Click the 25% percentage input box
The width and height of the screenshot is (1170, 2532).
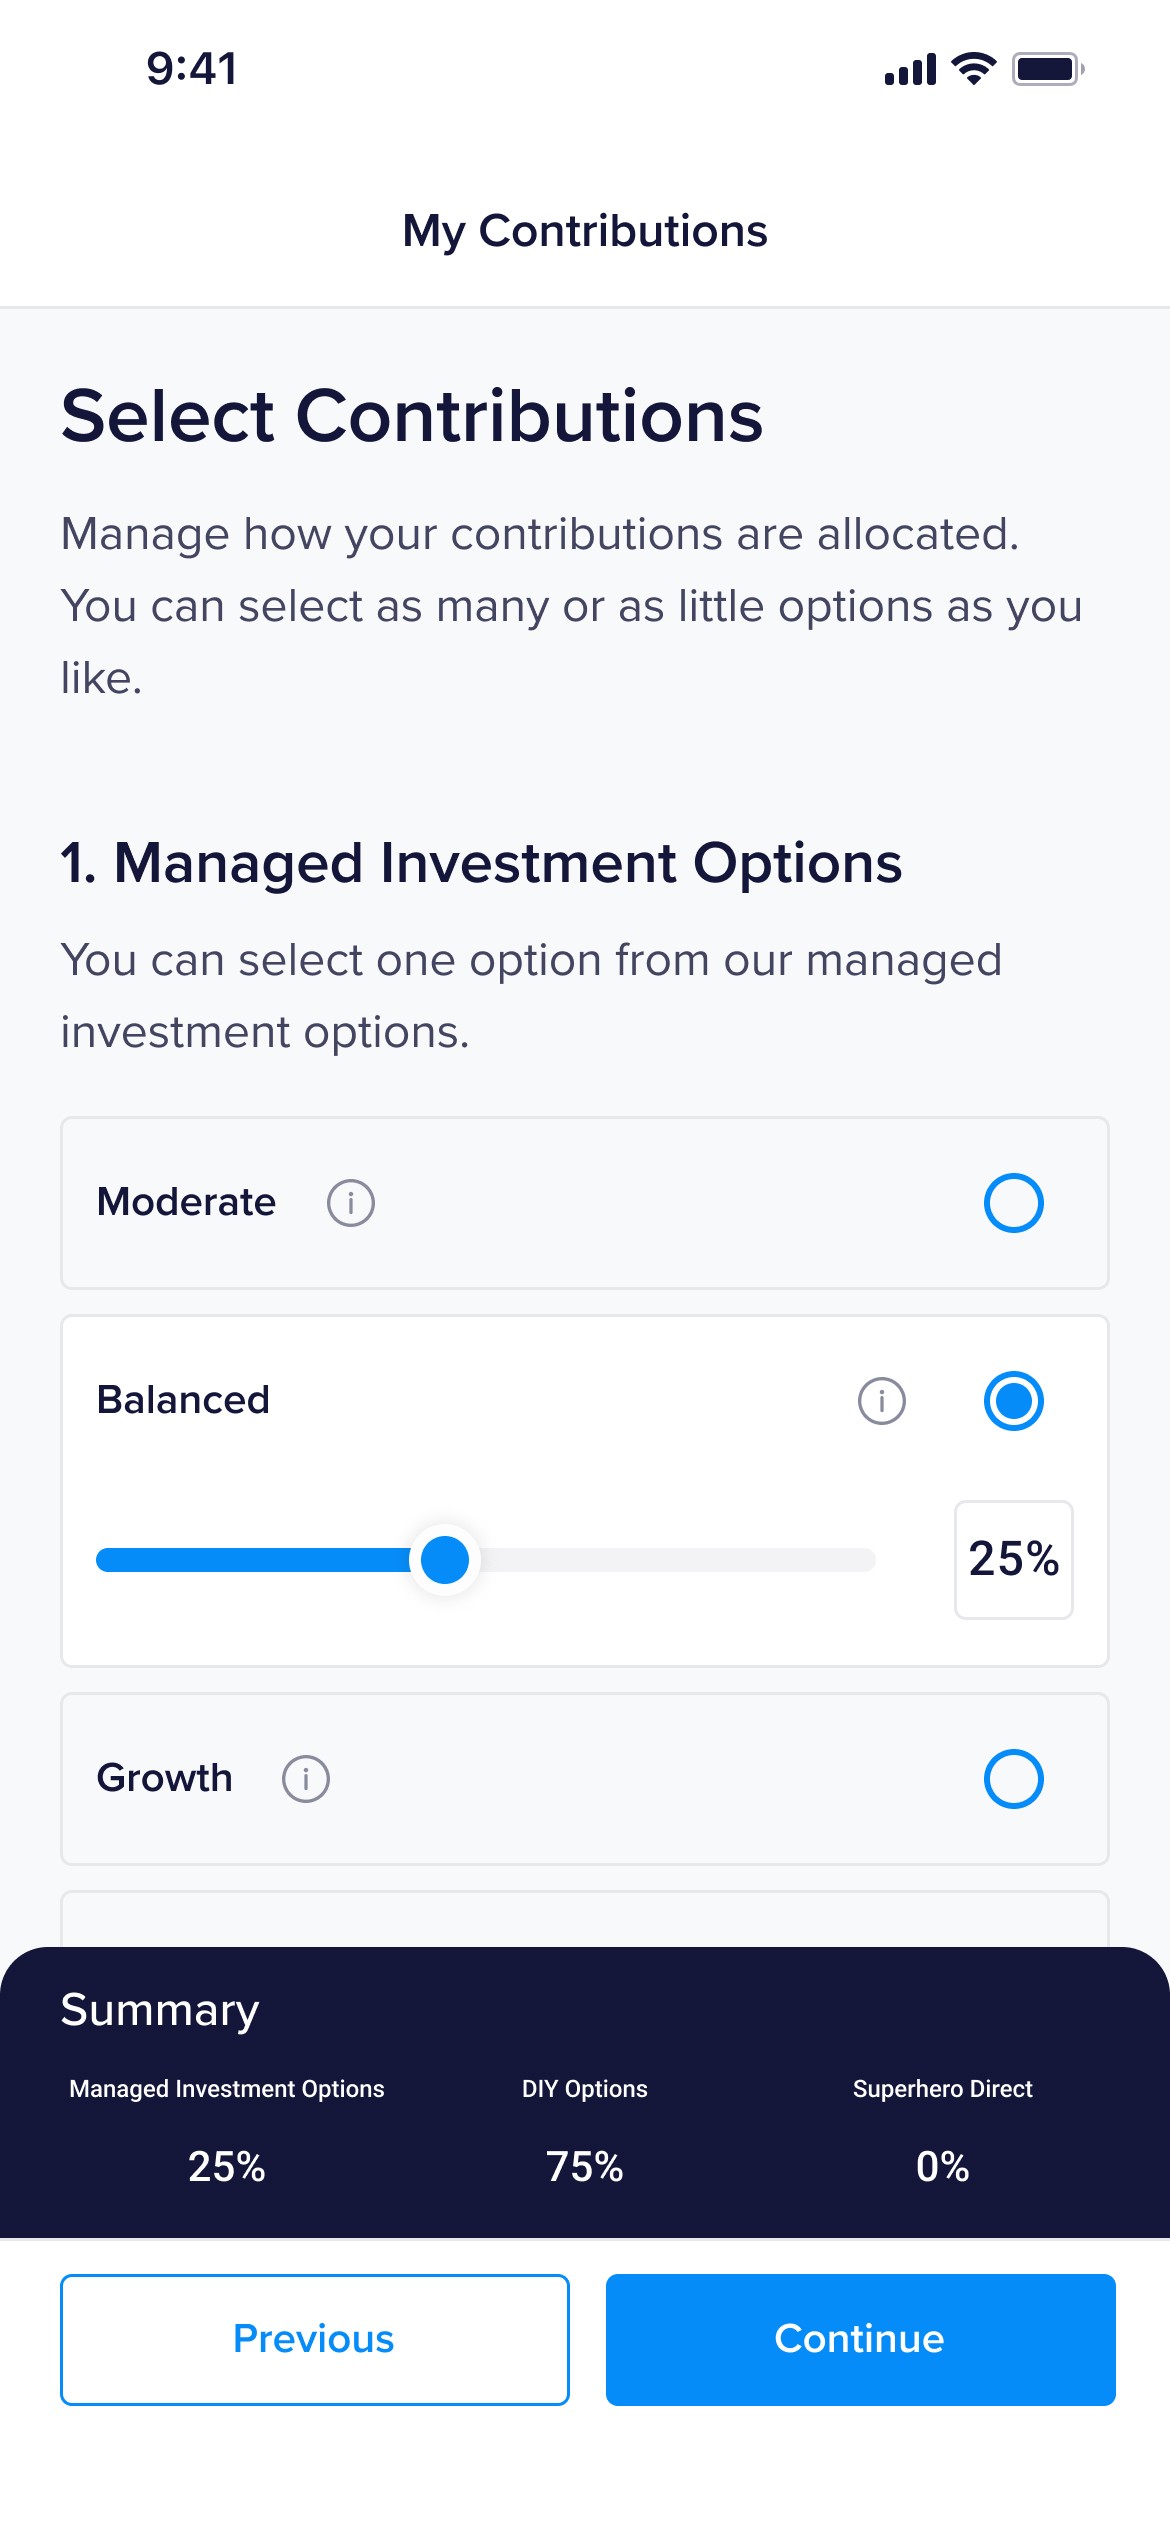pos(1013,1559)
